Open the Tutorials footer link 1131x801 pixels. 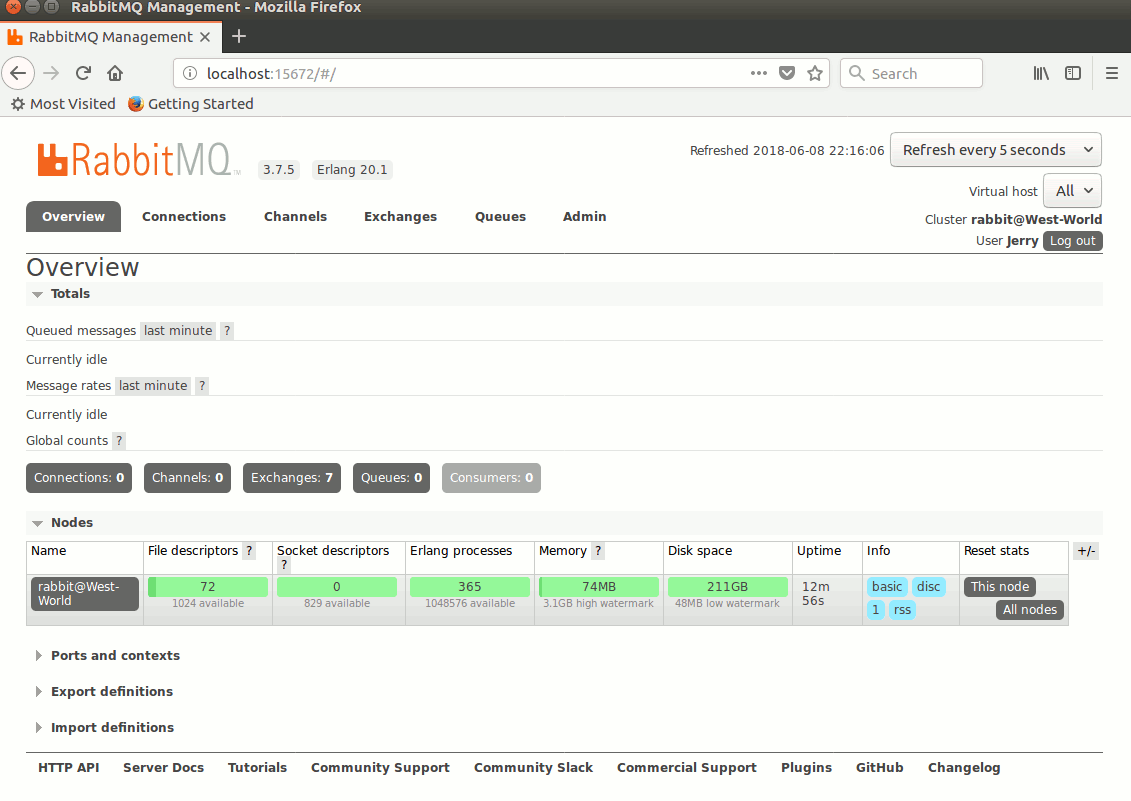pos(258,767)
